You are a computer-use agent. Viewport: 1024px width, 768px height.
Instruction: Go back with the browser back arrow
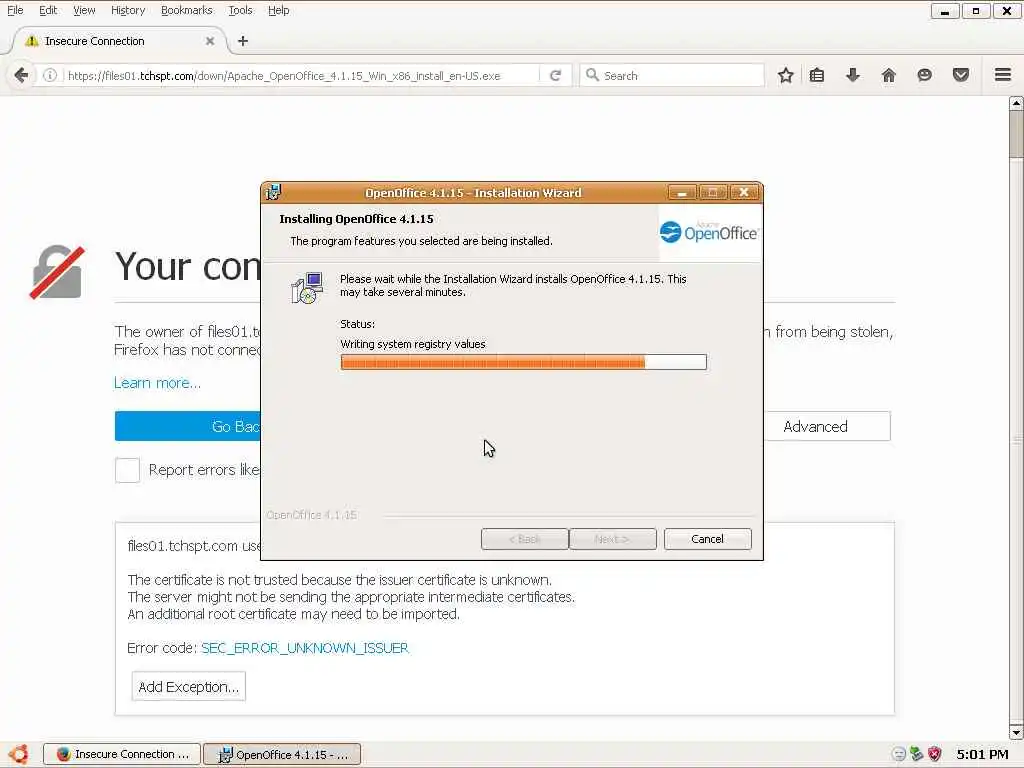(x=21, y=76)
